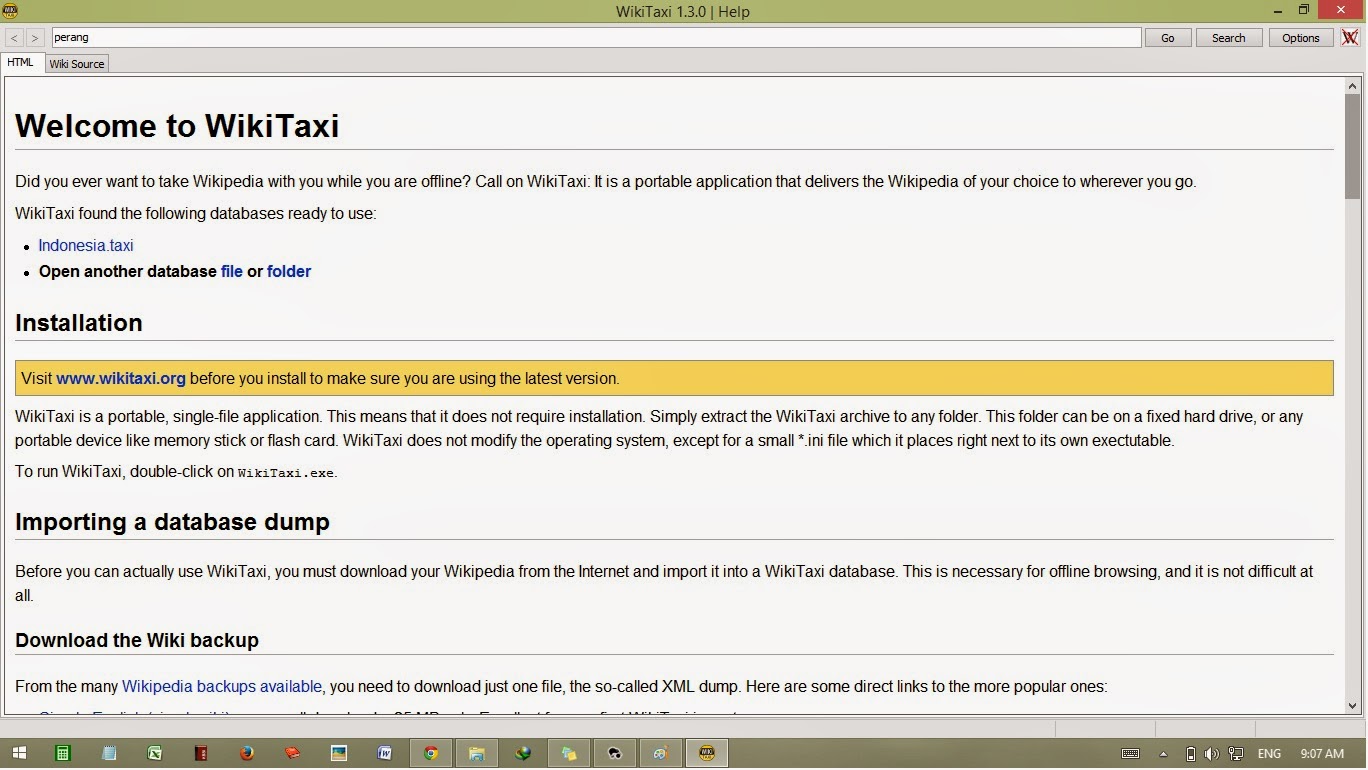Click the 'Download the Wiki backup' heading
The height and width of the screenshot is (770, 1368).
coord(137,640)
